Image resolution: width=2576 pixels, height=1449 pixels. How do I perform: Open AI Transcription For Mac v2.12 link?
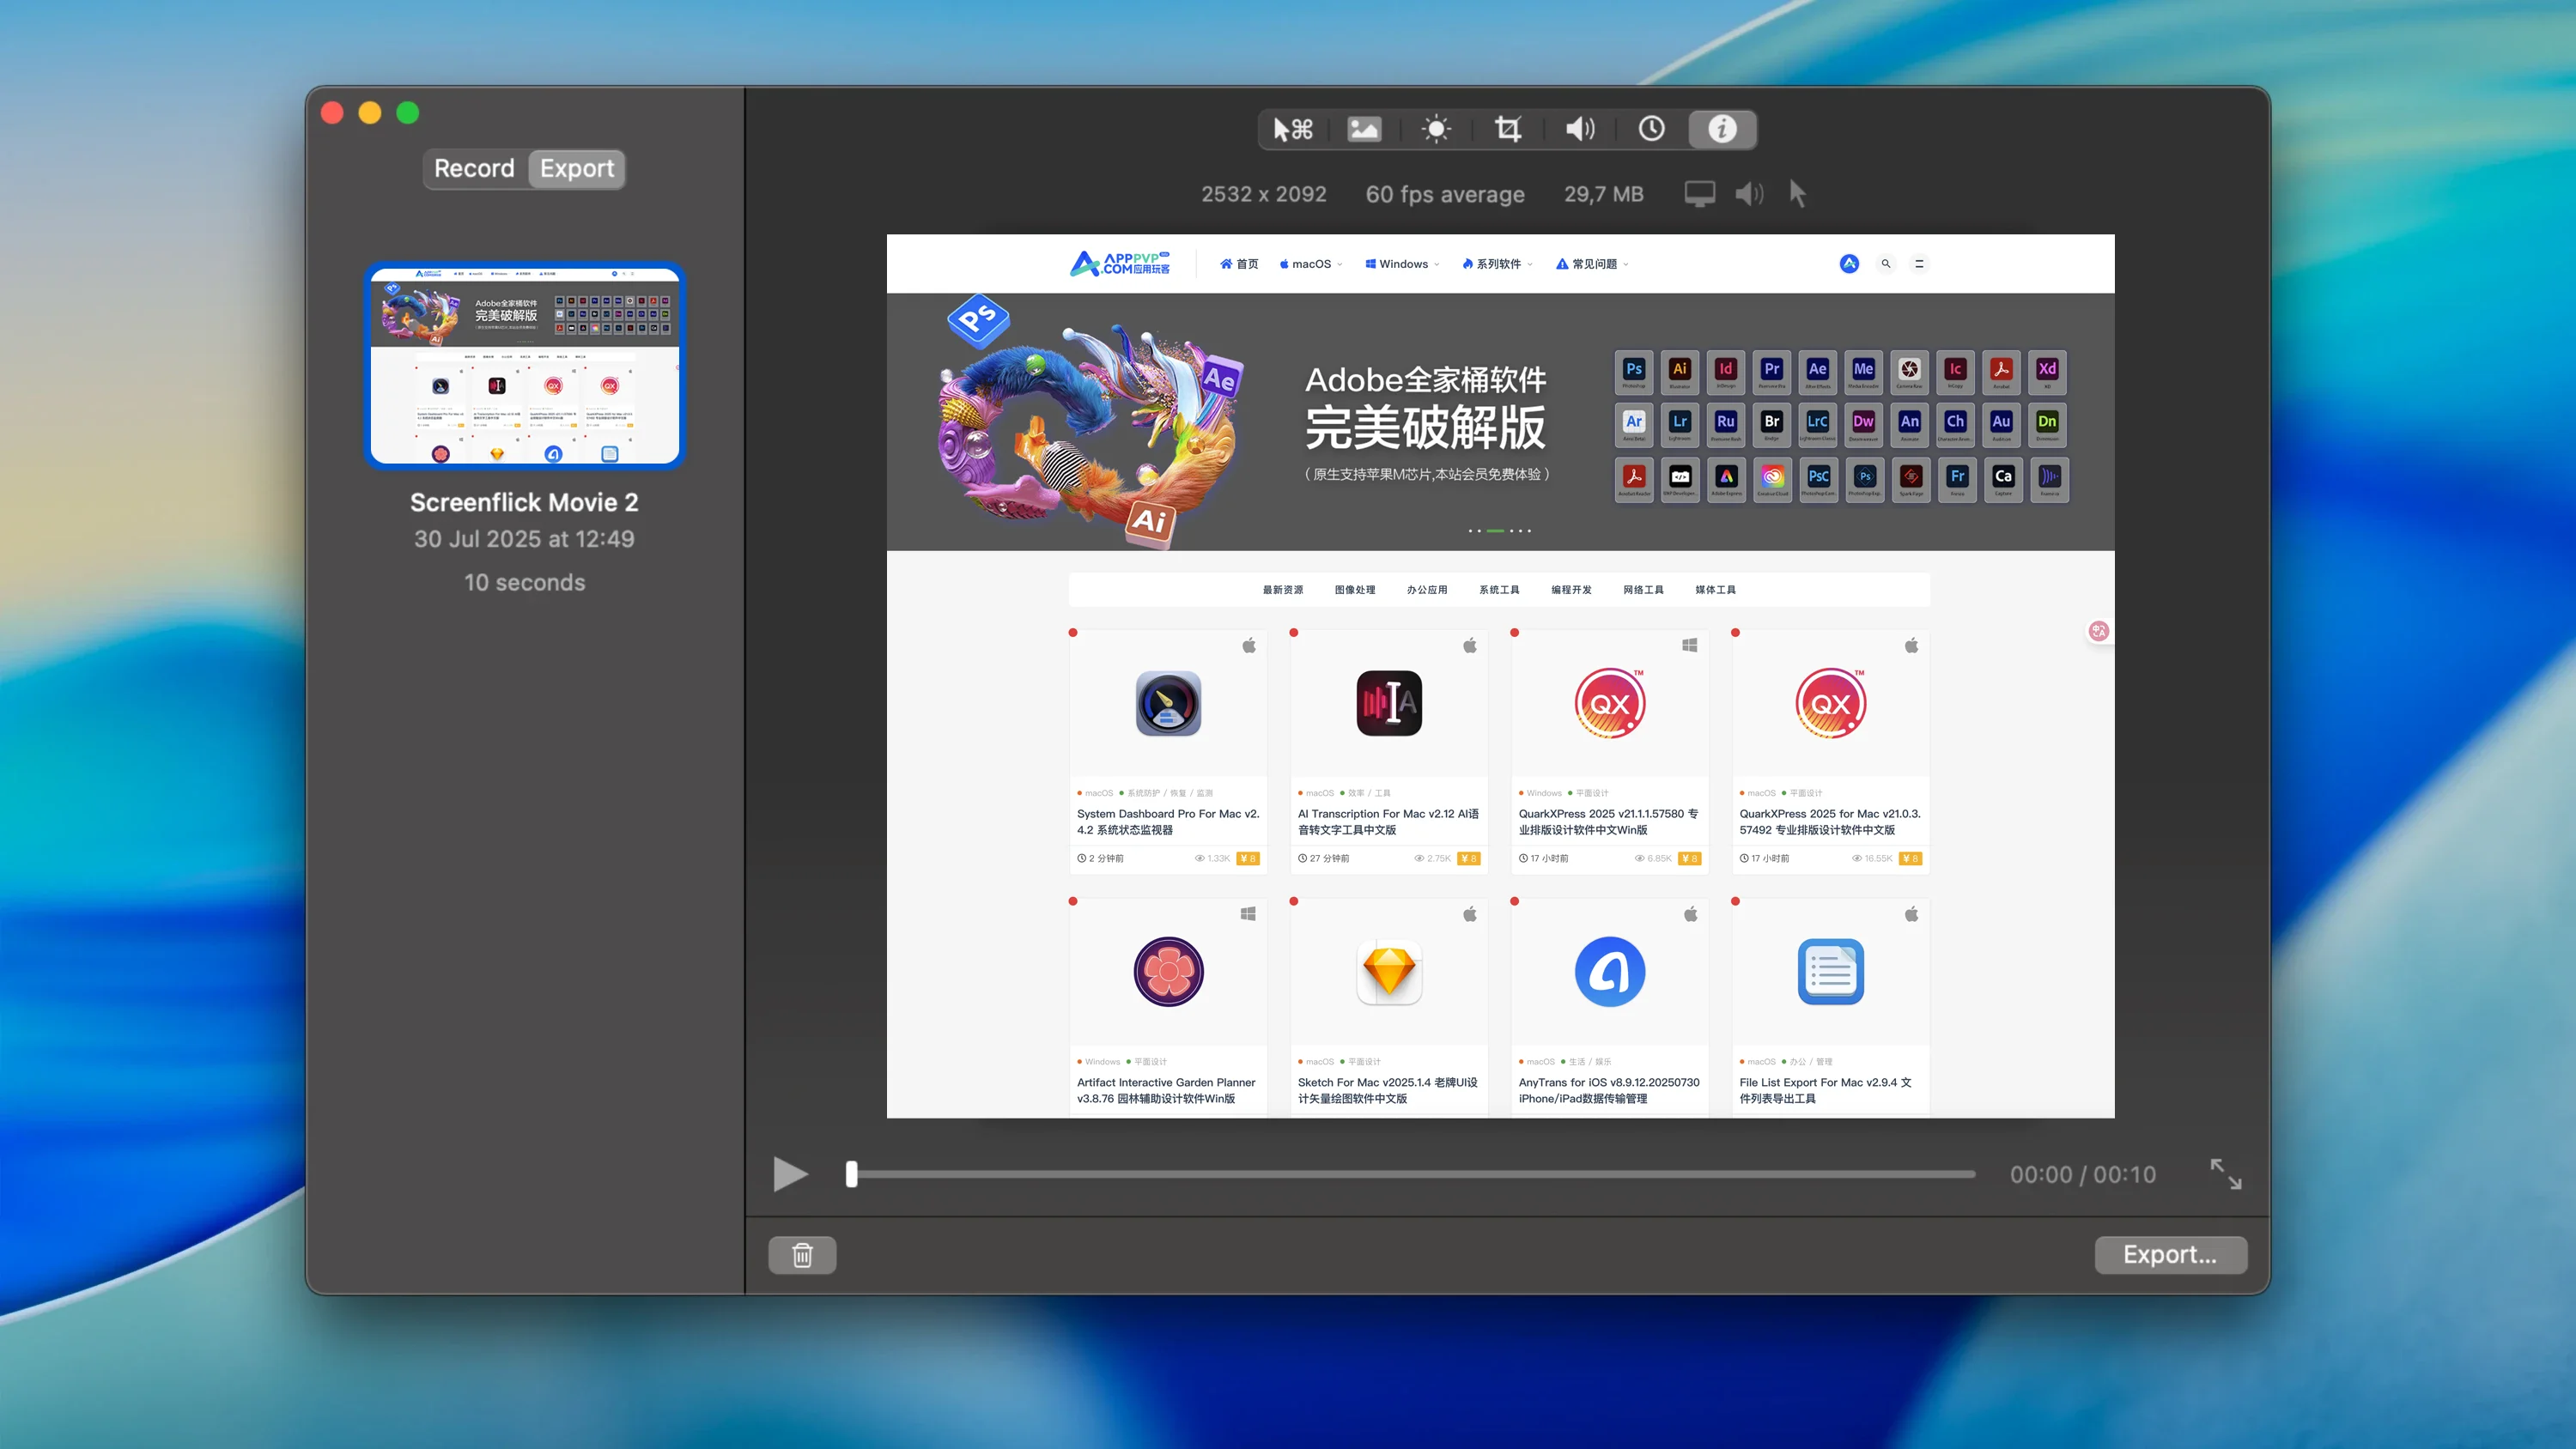pos(1388,822)
